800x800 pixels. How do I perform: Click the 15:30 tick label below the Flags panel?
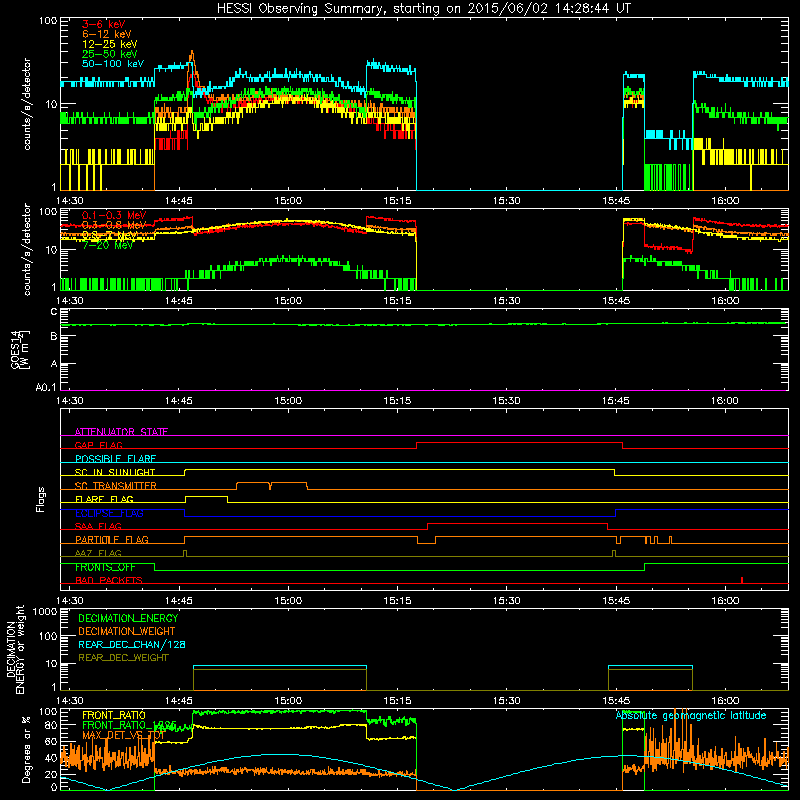coord(507,600)
